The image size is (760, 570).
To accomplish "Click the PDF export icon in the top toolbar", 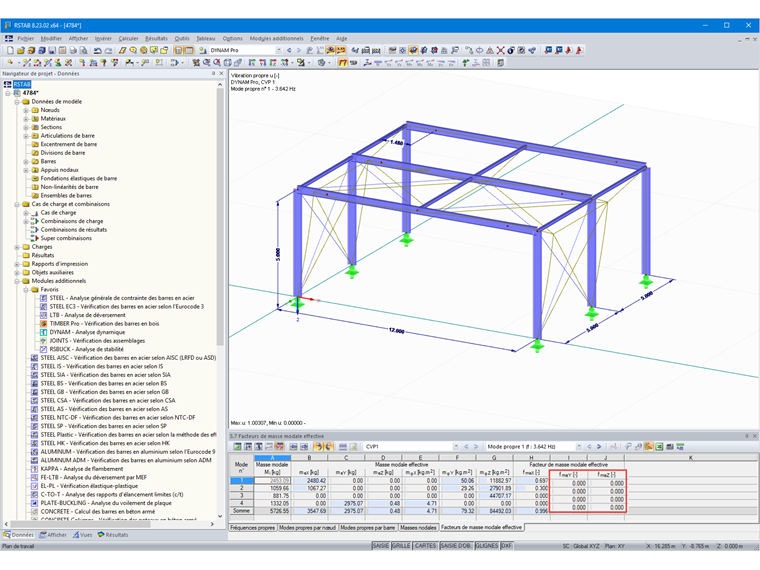I will click(x=579, y=50).
